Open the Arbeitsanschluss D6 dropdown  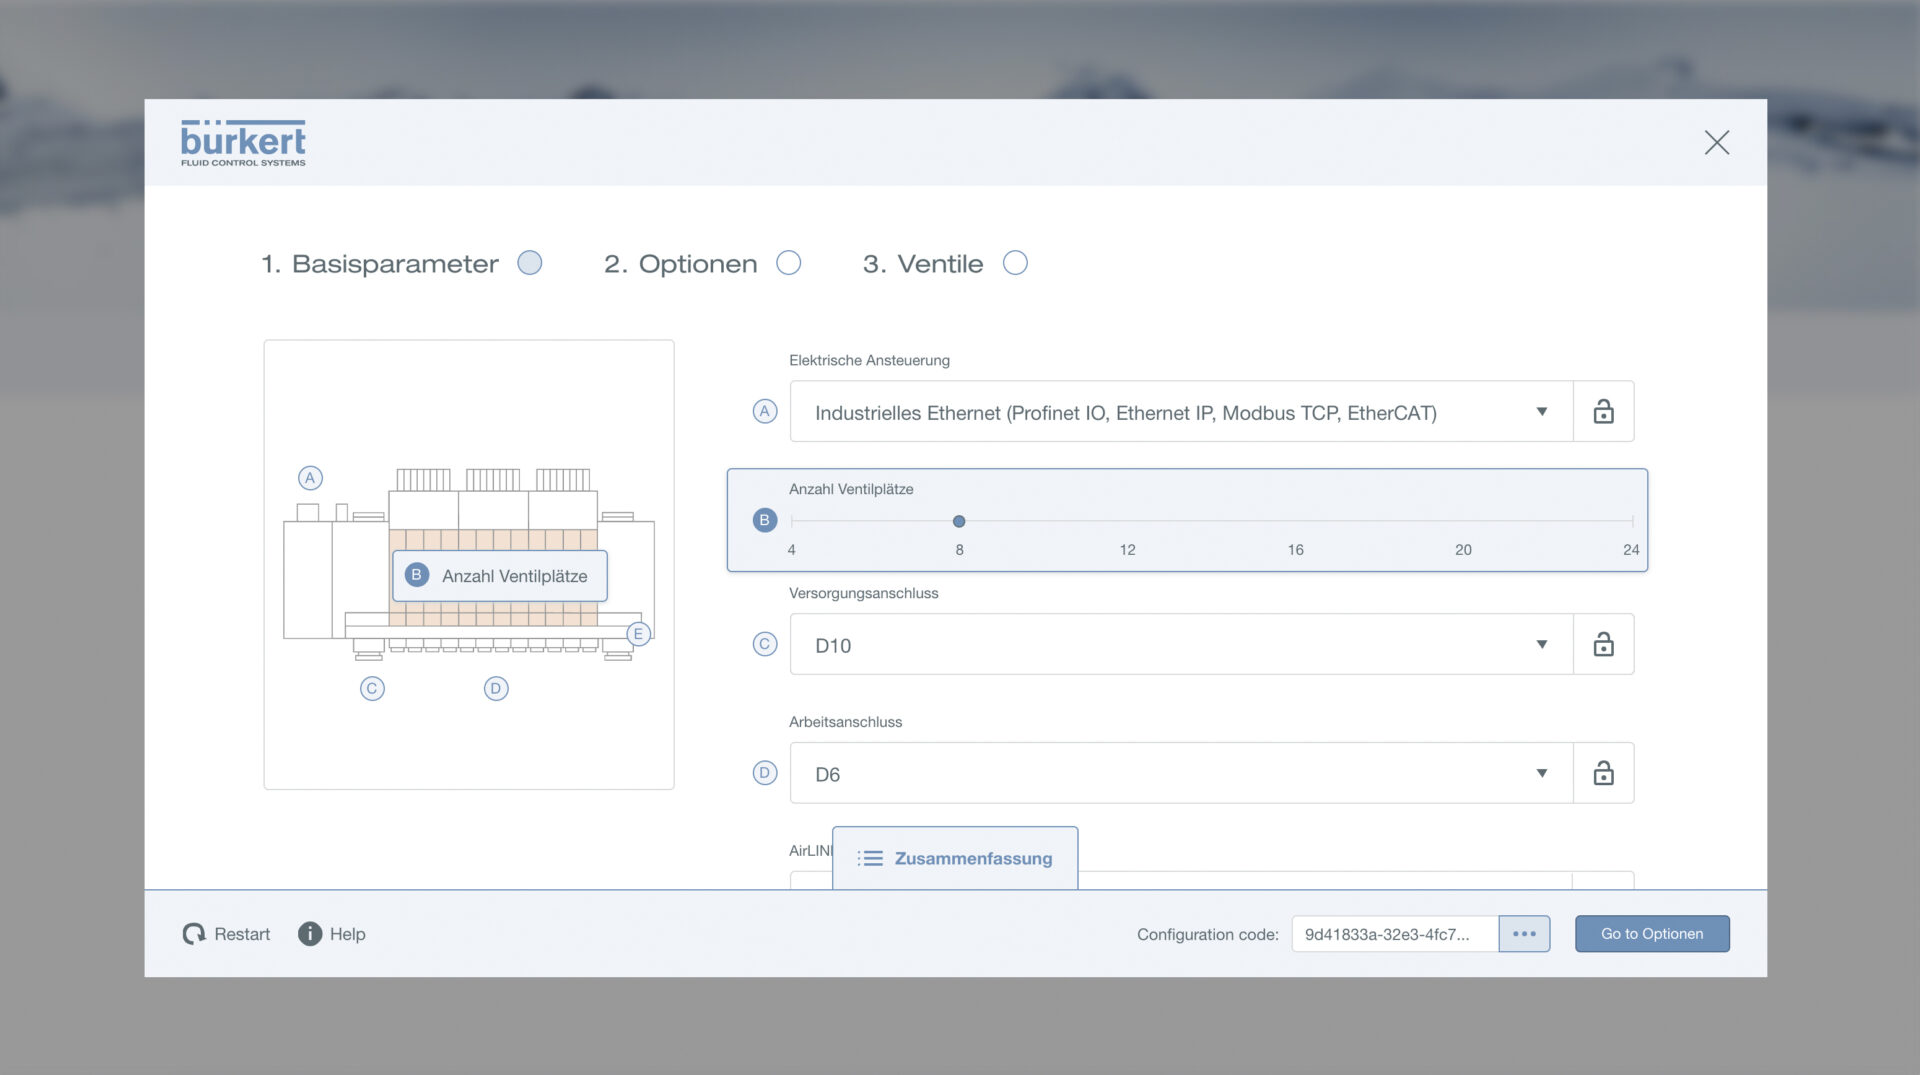pos(1180,774)
